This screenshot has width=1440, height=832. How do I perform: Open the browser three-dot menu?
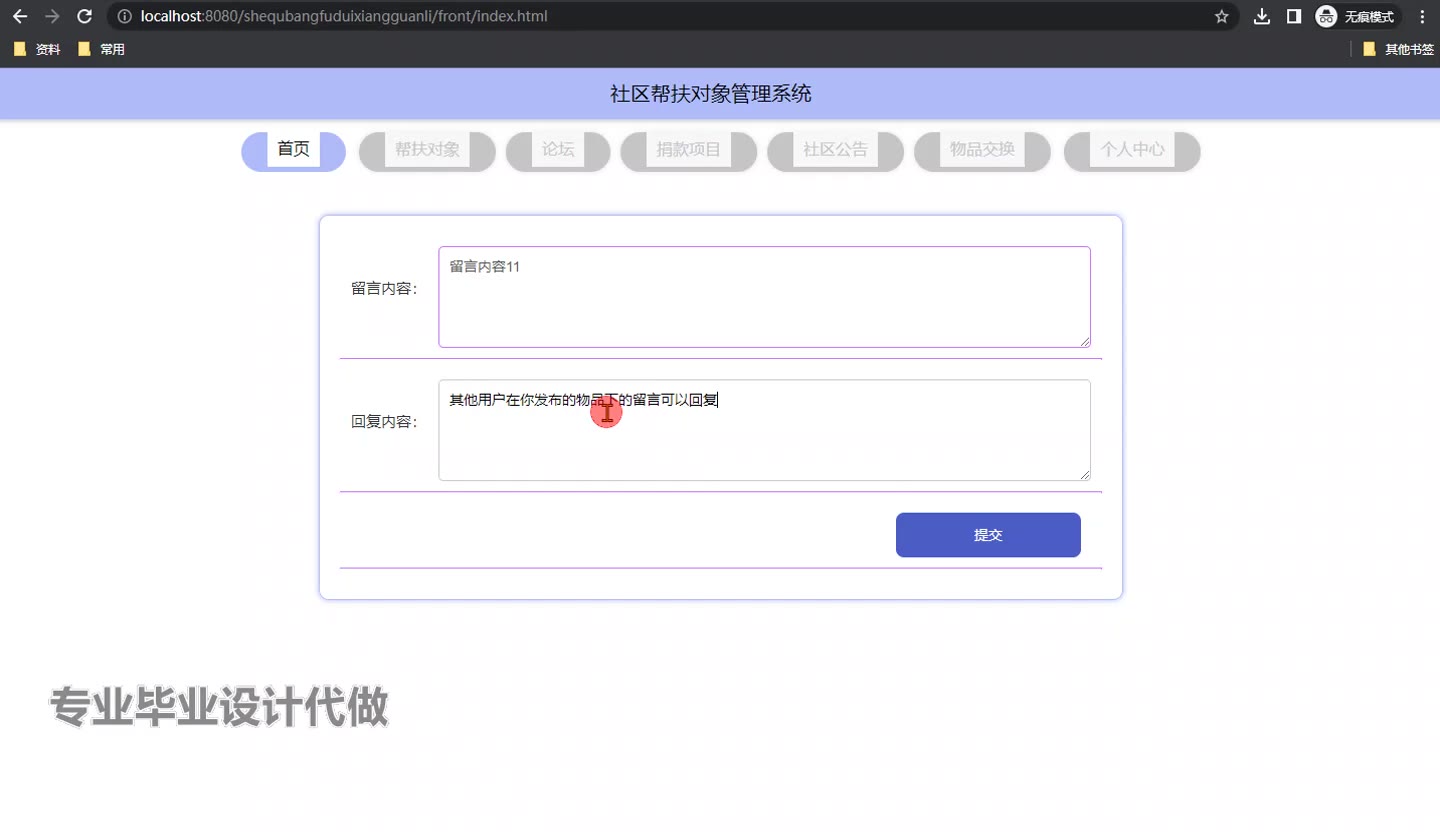pyautogui.click(x=1422, y=16)
